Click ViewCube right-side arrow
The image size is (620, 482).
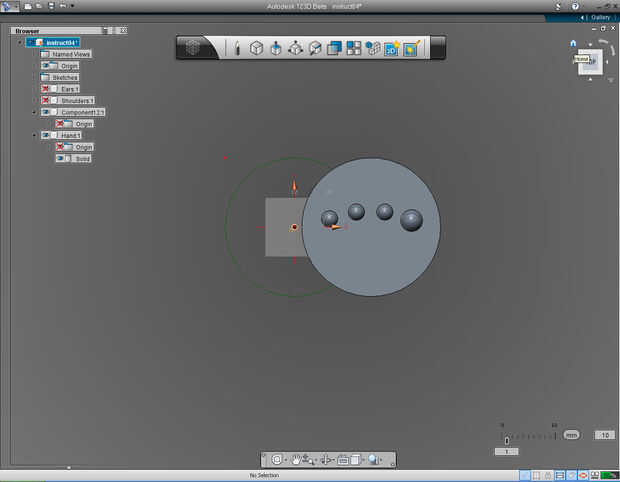[607, 62]
